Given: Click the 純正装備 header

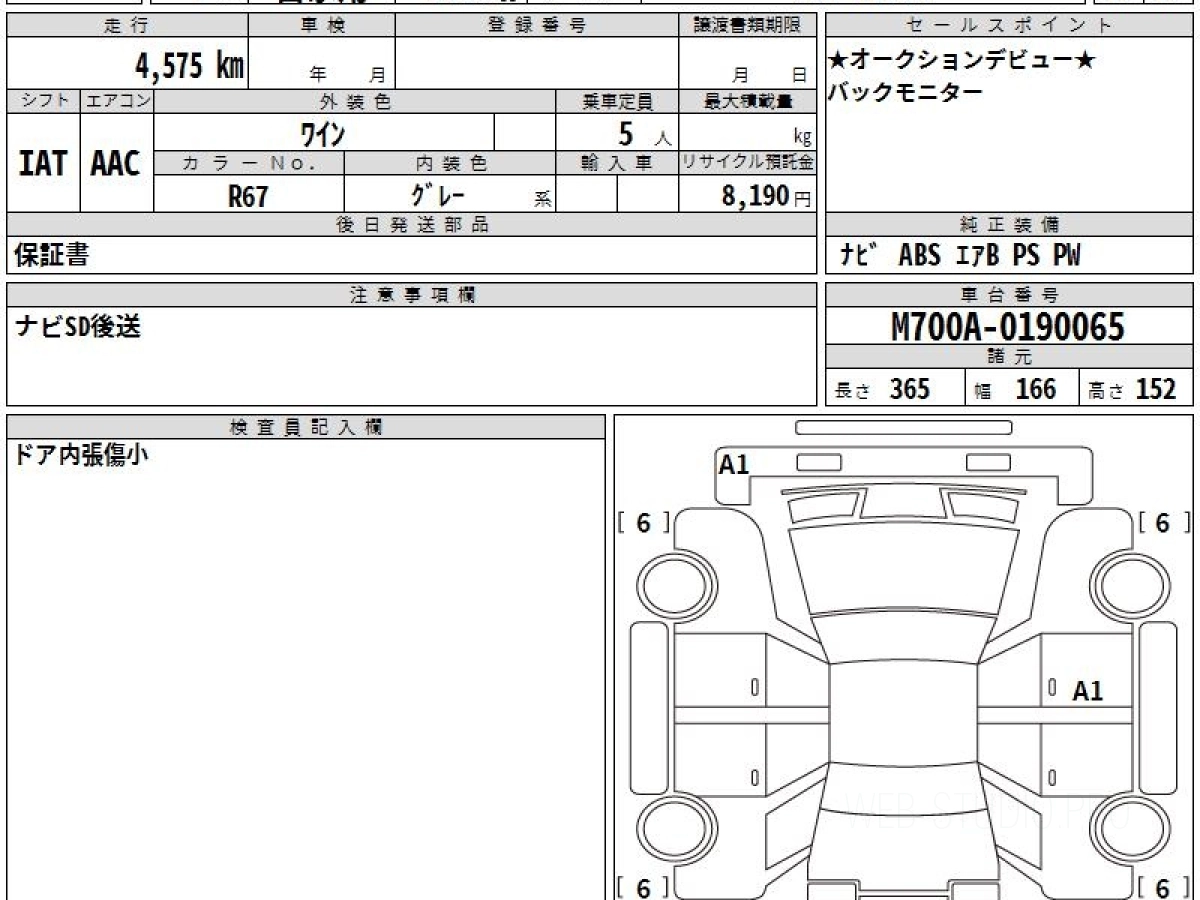Looking at the screenshot, I should (1010, 225).
